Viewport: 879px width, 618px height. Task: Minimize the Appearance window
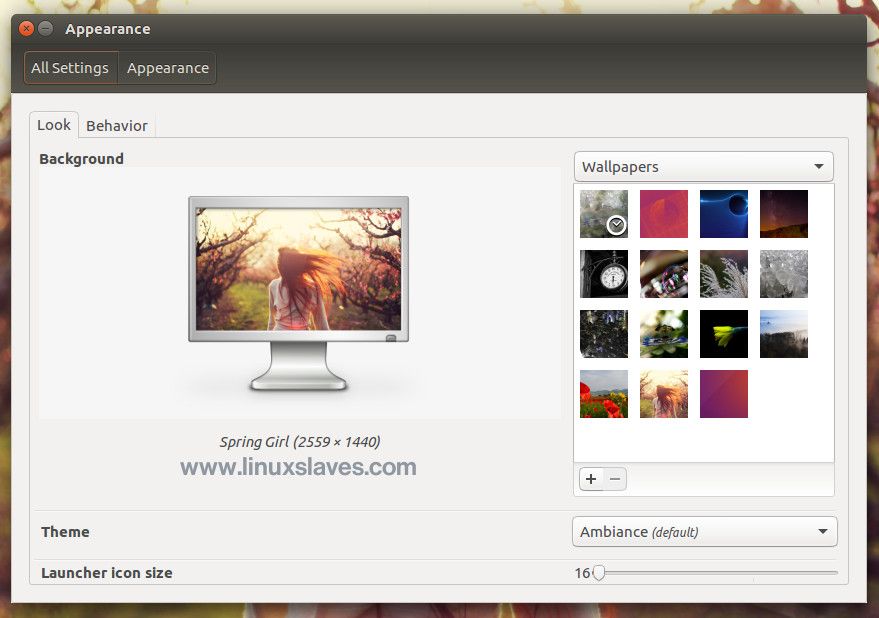coord(46,29)
